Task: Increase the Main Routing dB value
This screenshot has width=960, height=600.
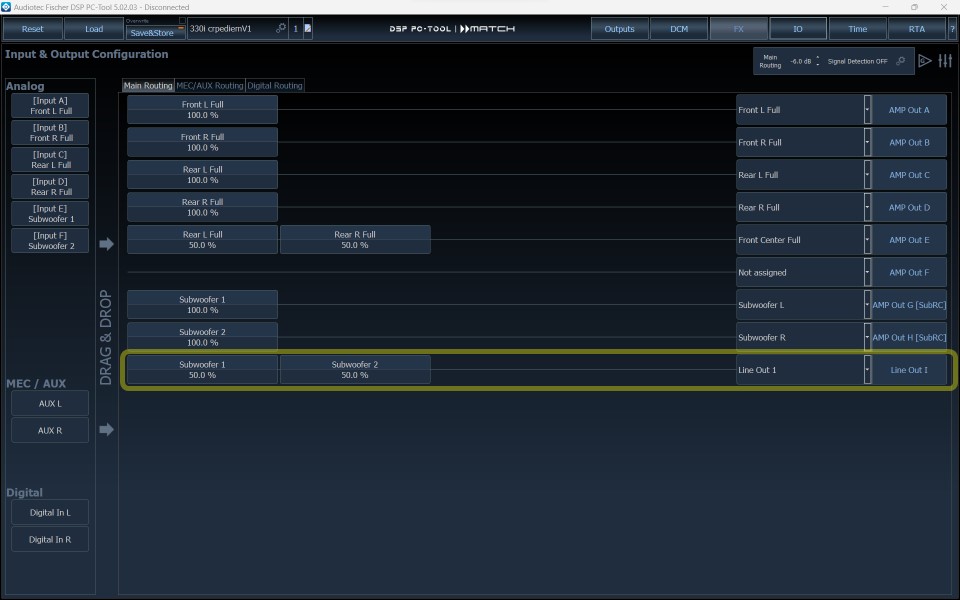Action: (817, 58)
